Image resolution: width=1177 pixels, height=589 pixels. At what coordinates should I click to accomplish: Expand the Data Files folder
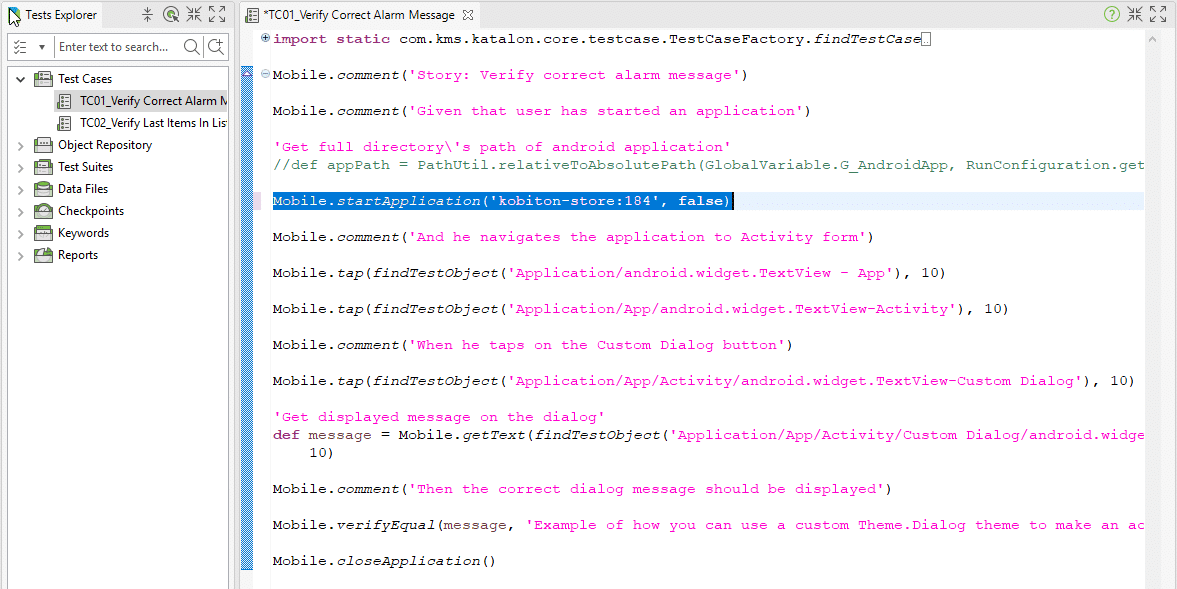(20, 189)
